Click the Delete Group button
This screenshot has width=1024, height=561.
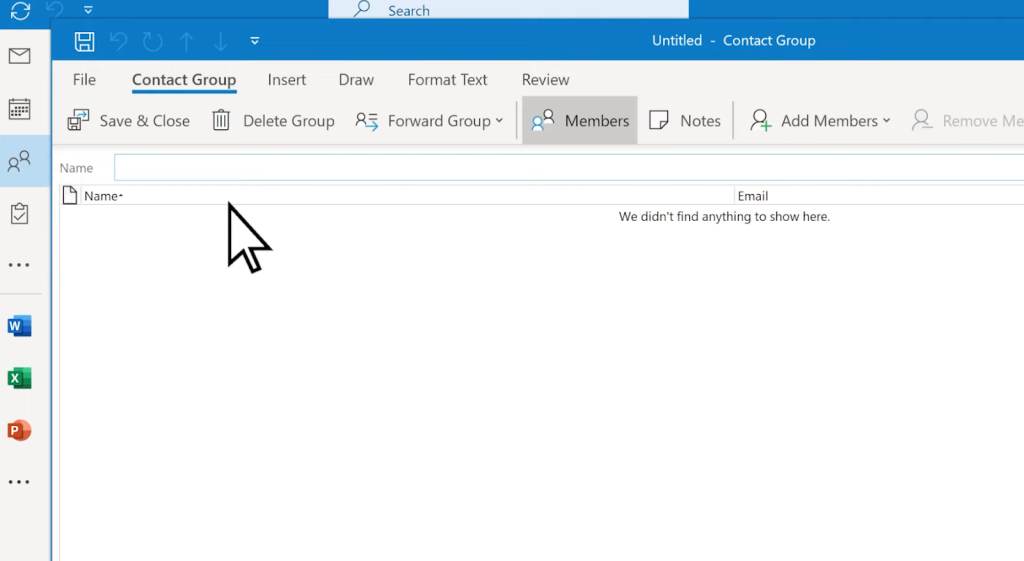point(273,121)
